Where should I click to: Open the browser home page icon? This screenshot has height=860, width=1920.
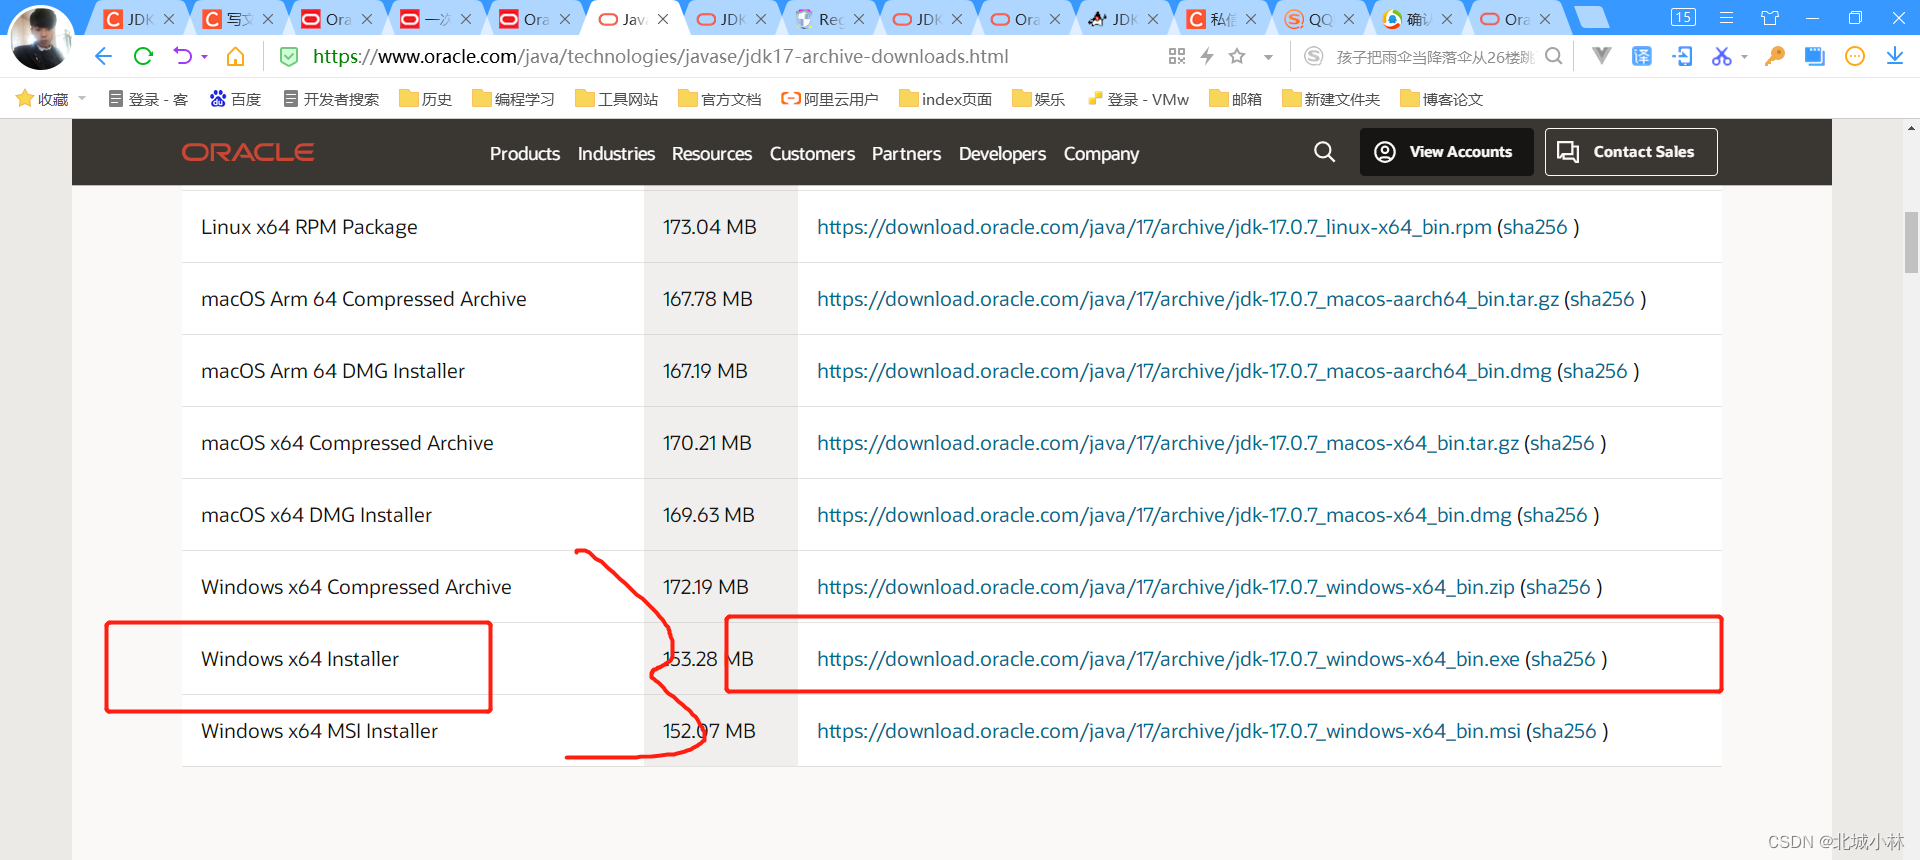tap(236, 56)
